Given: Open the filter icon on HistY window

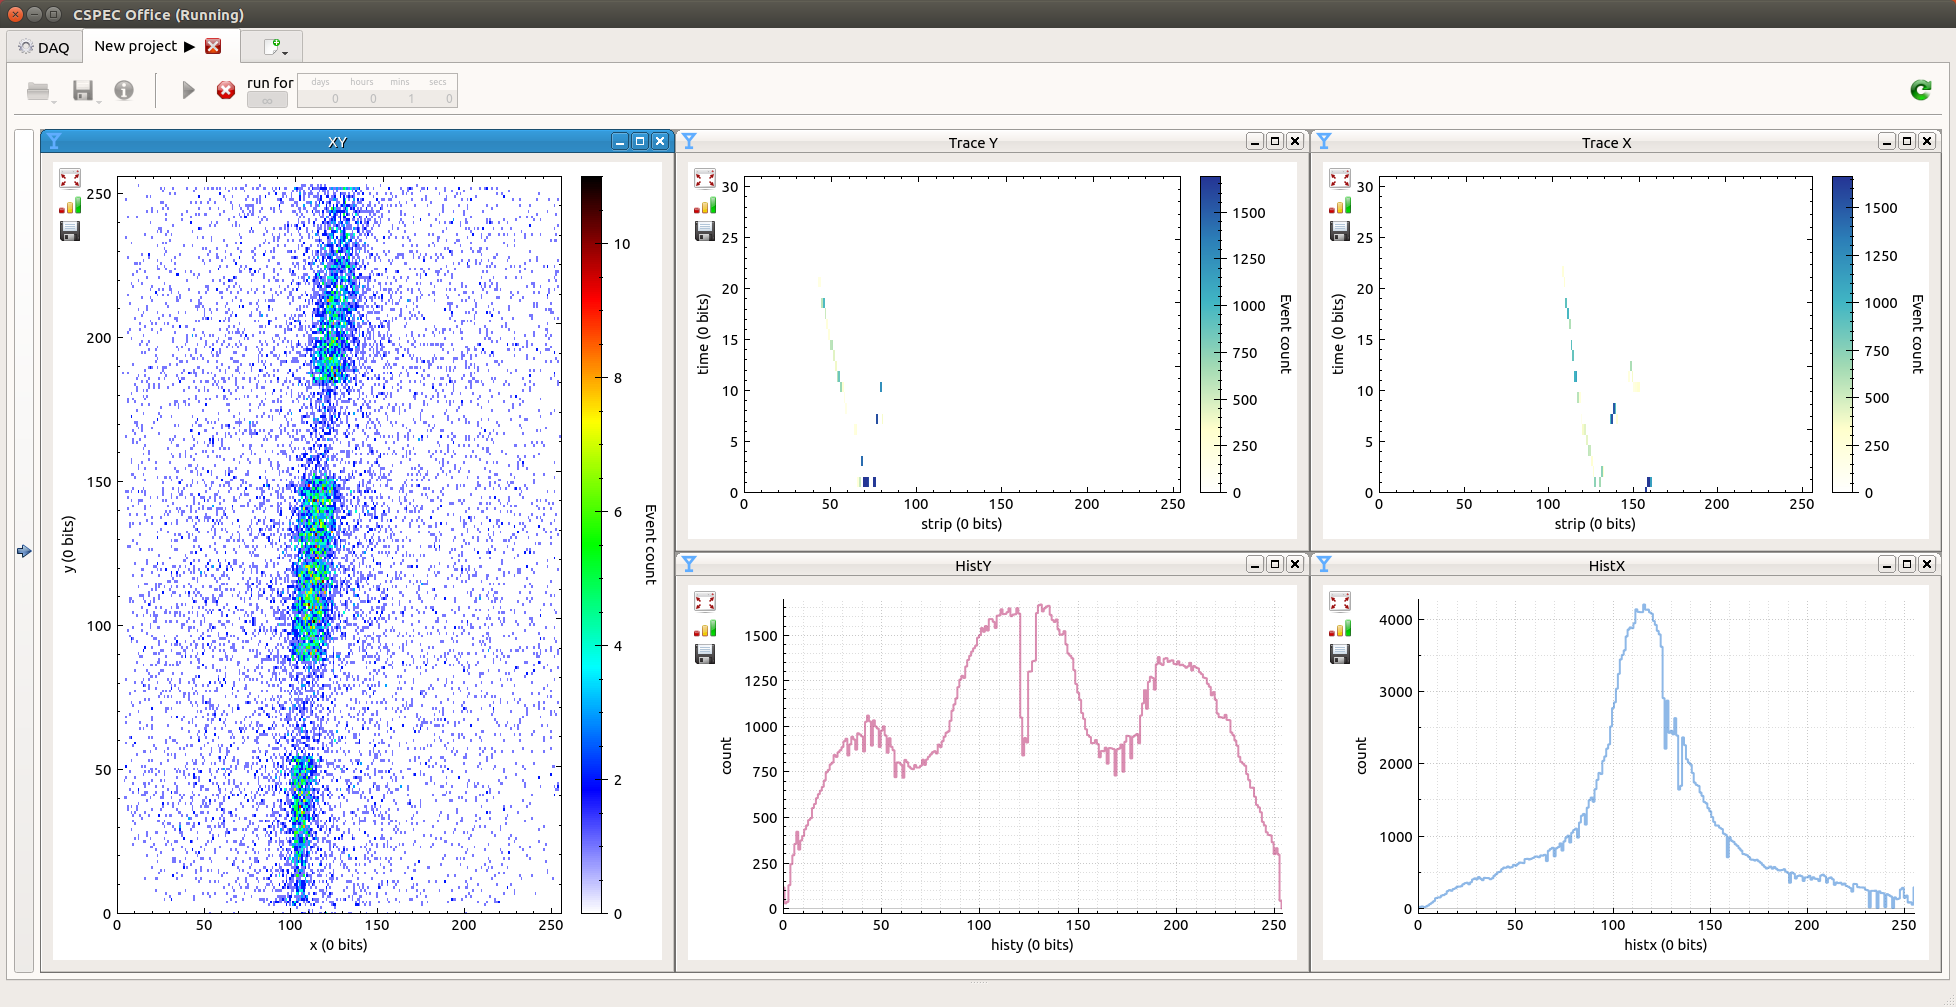Looking at the screenshot, I should pyautogui.click(x=689, y=564).
